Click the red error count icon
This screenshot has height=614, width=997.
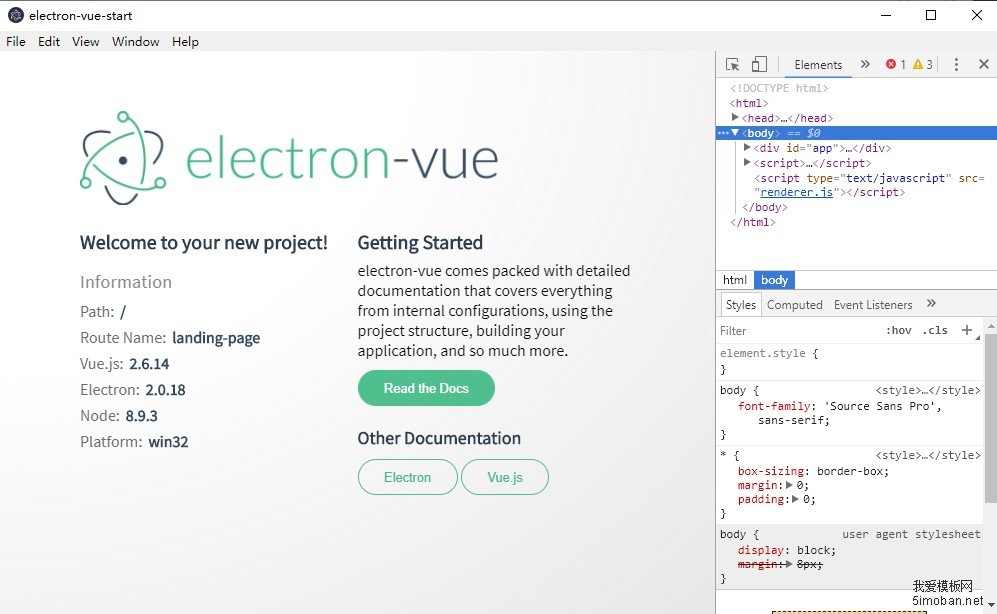tap(891, 64)
